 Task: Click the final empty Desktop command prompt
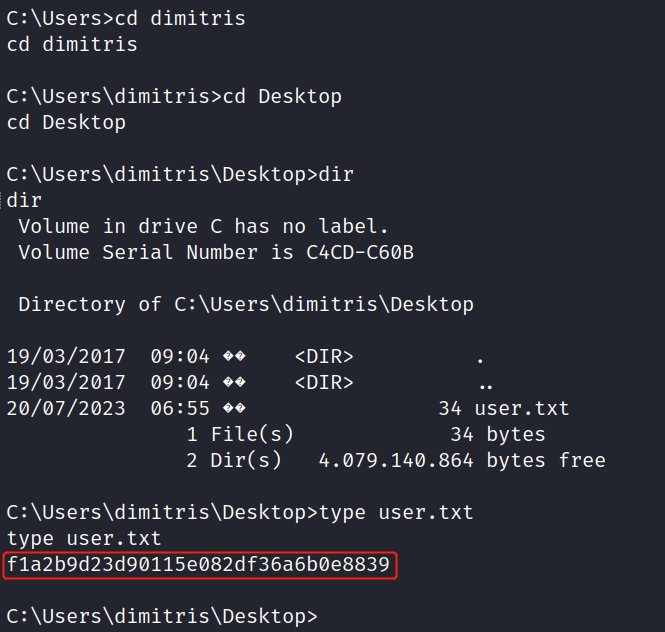(162, 616)
